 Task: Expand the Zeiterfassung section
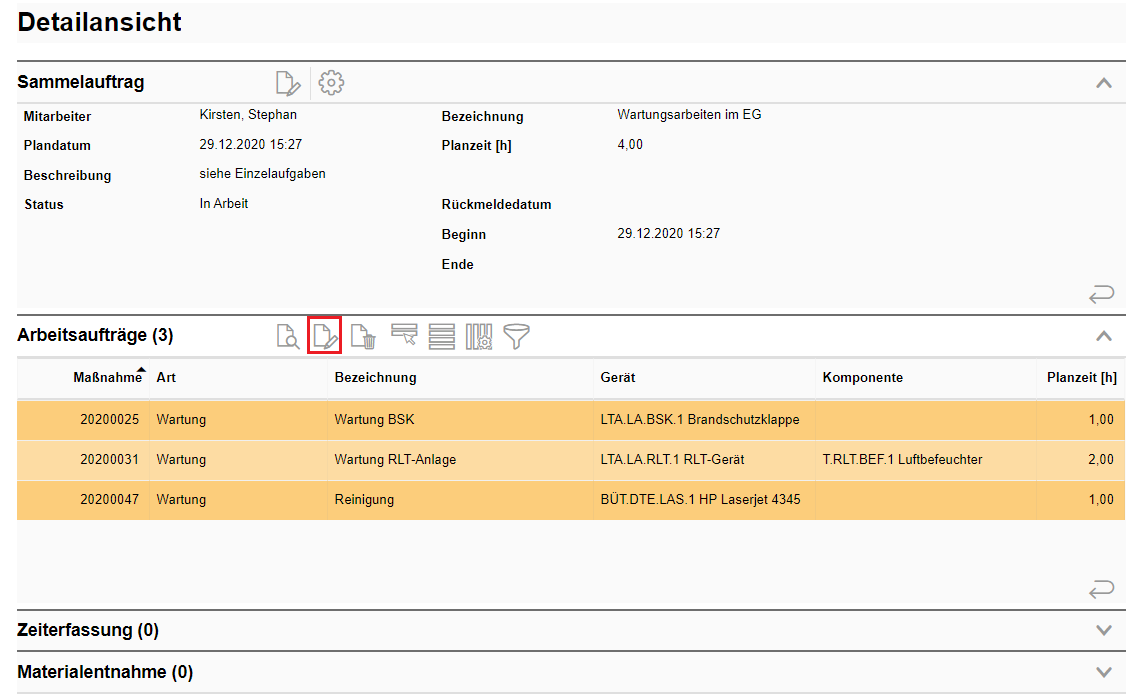point(1104,630)
